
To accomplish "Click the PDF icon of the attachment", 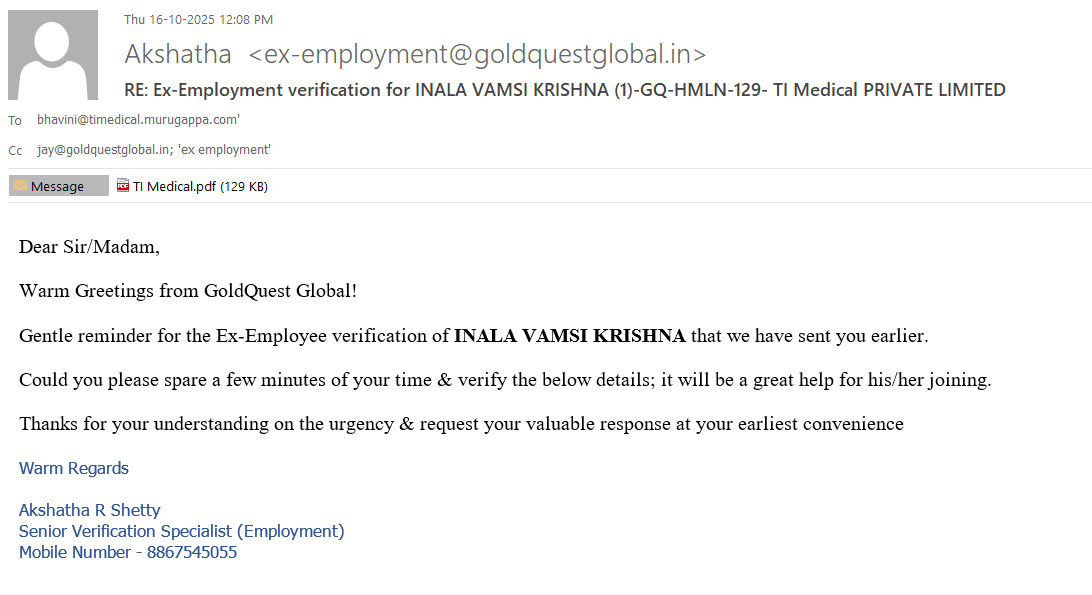I will pyautogui.click(x=123, y=185).
